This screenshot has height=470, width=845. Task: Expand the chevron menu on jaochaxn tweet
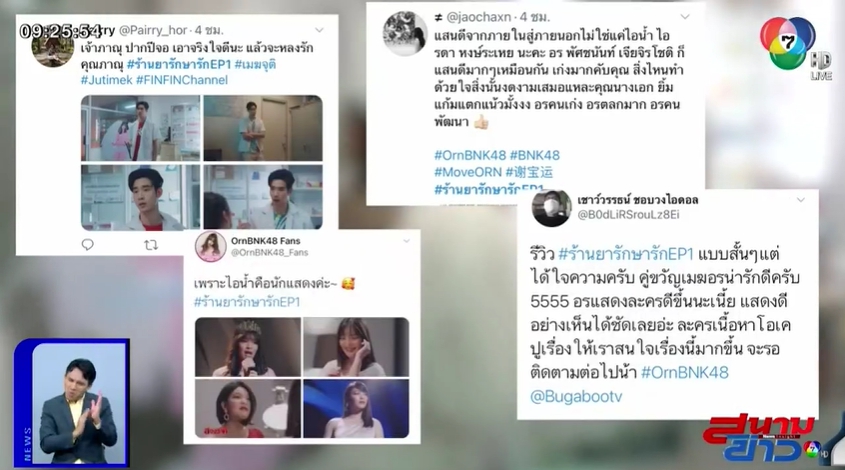click(x=685, y=17)
